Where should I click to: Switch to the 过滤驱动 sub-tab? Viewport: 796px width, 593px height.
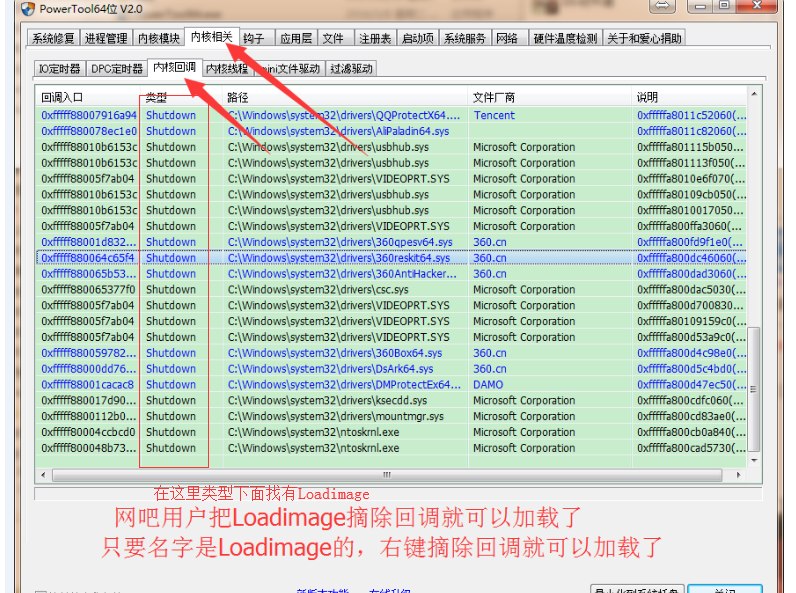click(x=351, y=69)
